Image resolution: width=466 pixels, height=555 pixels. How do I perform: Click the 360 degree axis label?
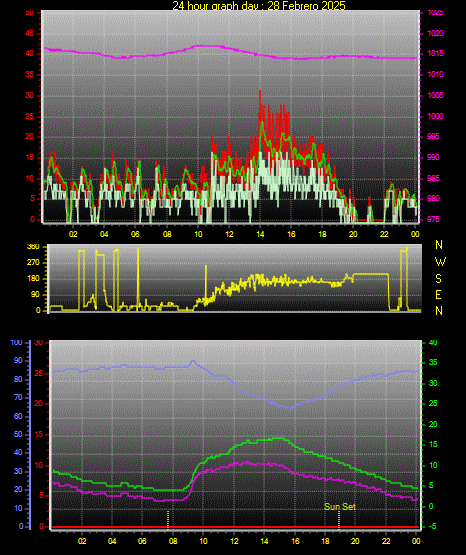click(x=34, y=247)
